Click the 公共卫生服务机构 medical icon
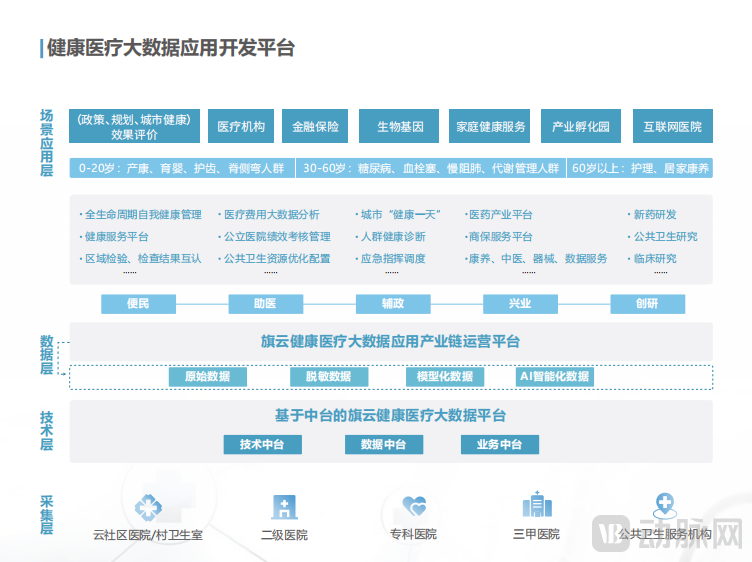 pyautogui.click(x=665, y=506)
